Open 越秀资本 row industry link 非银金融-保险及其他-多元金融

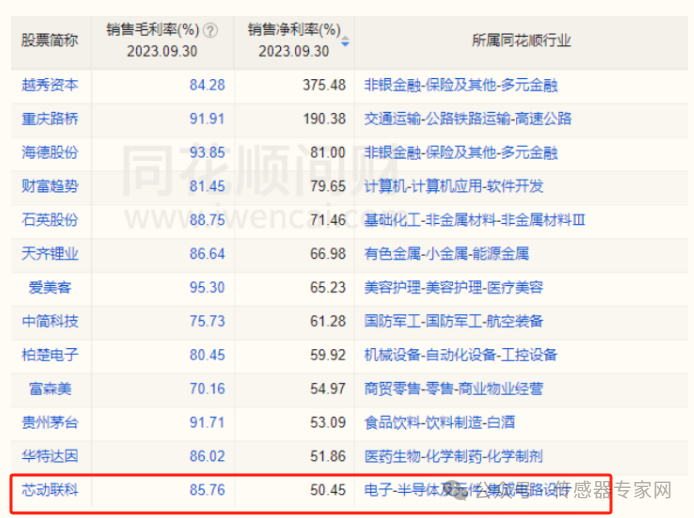[461, 85]
